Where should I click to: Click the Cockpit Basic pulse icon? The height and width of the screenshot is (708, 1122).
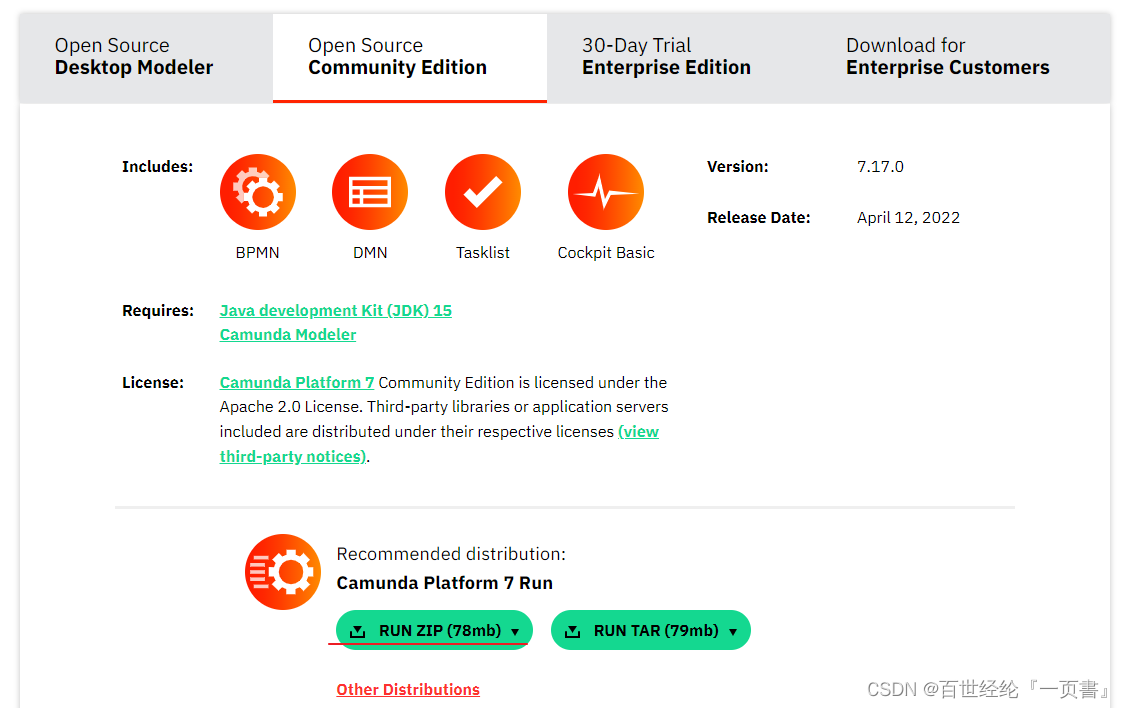[606, 192]
